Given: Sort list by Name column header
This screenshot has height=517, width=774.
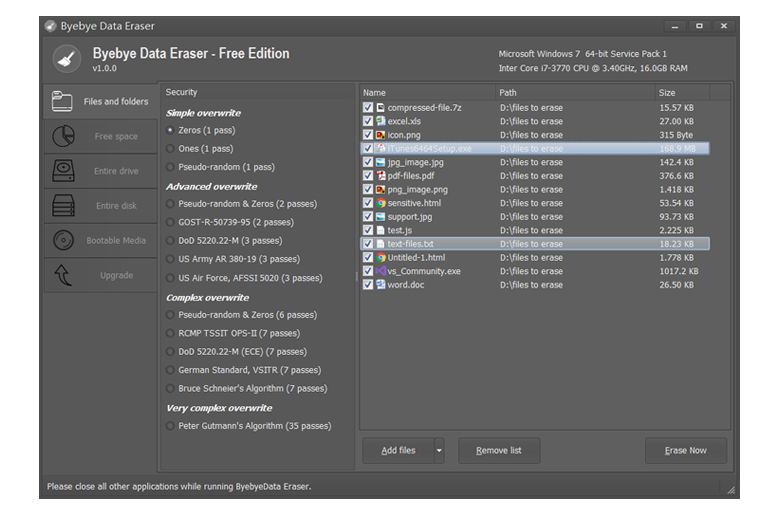Looking at the screenshot, I should 427,92.
